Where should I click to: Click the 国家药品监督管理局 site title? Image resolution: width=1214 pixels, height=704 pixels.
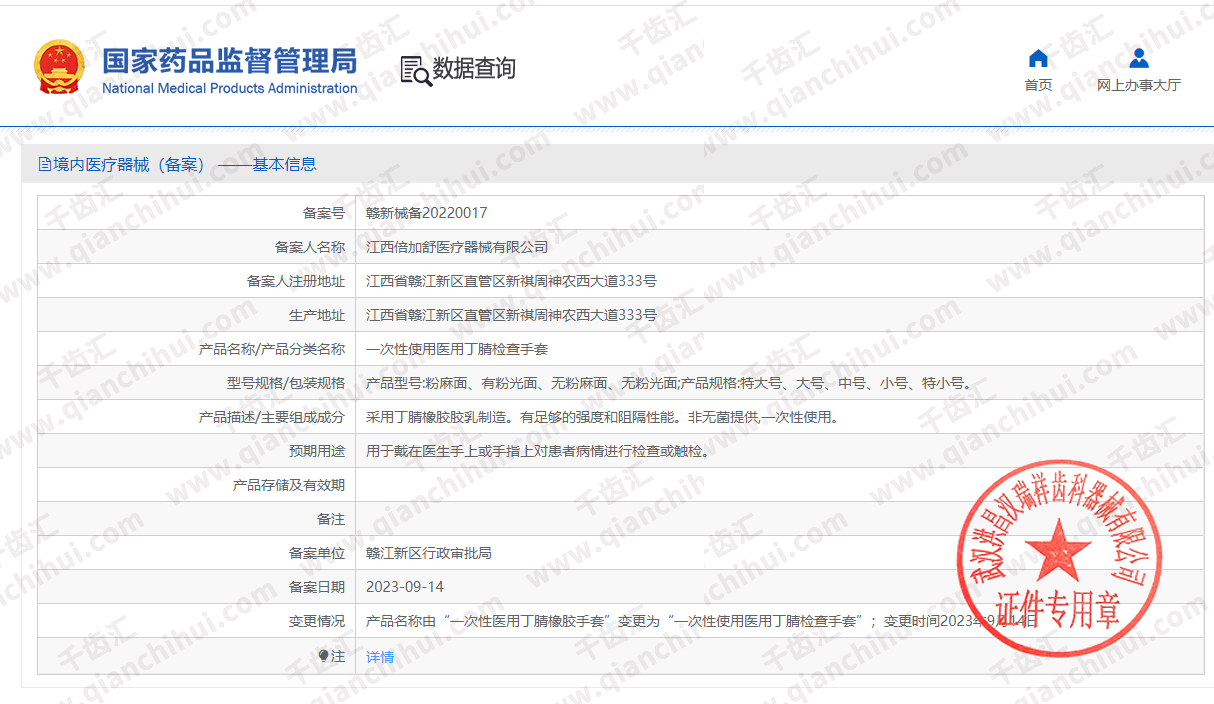[229, 60]
